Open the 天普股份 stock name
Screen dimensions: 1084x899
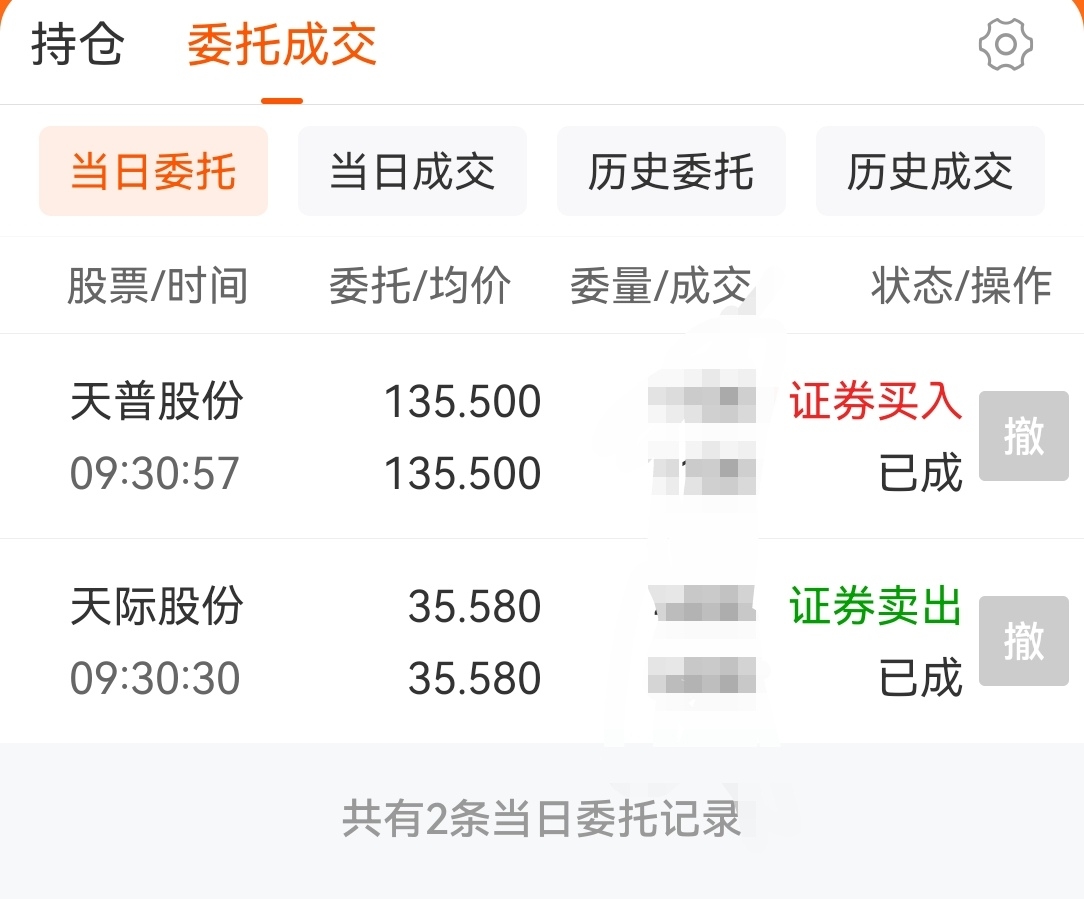click(x=157, y=402)
